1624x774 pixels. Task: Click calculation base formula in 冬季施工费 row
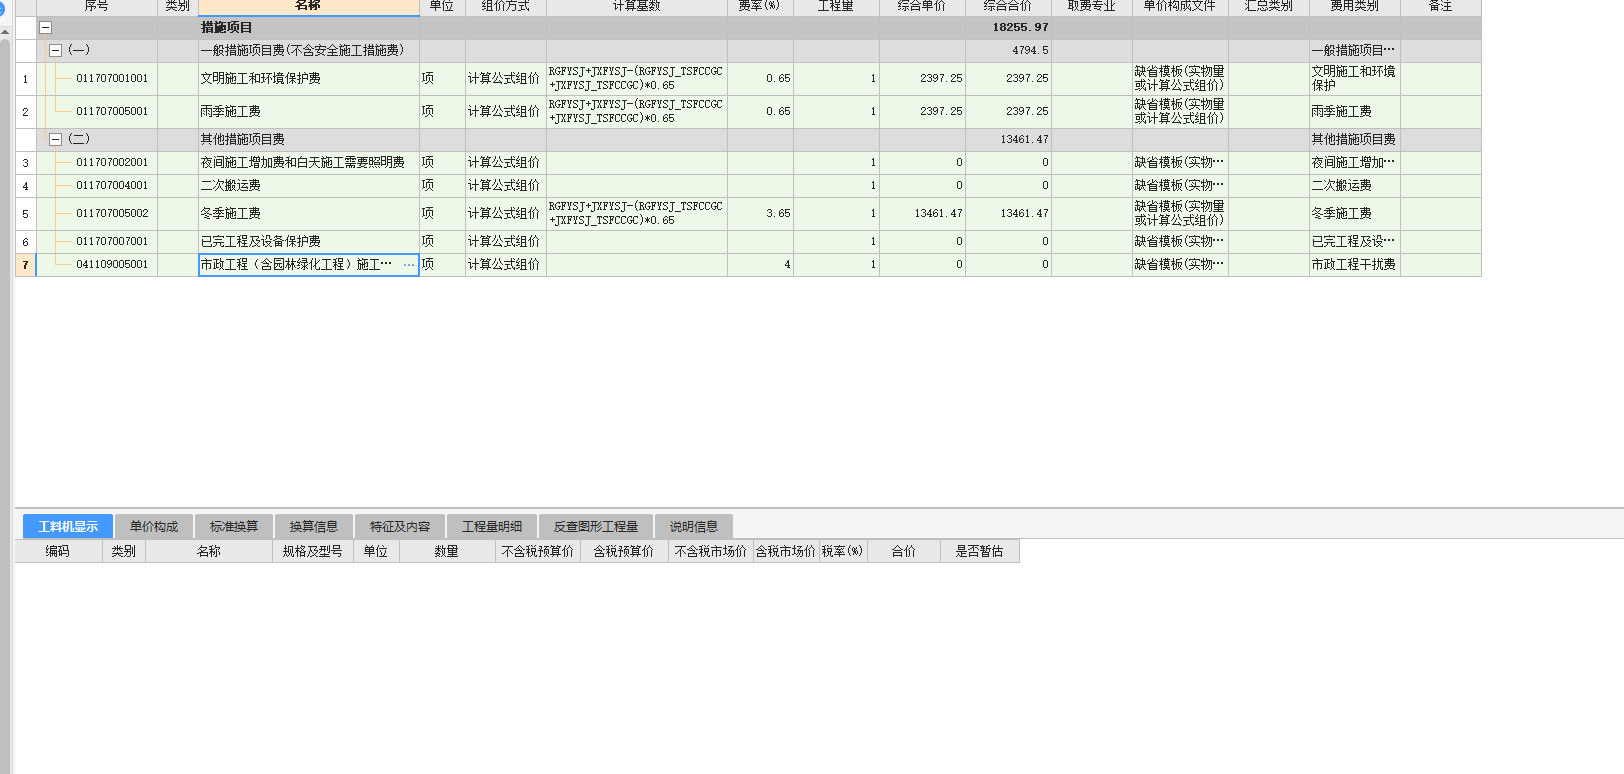tap(637, 214)
